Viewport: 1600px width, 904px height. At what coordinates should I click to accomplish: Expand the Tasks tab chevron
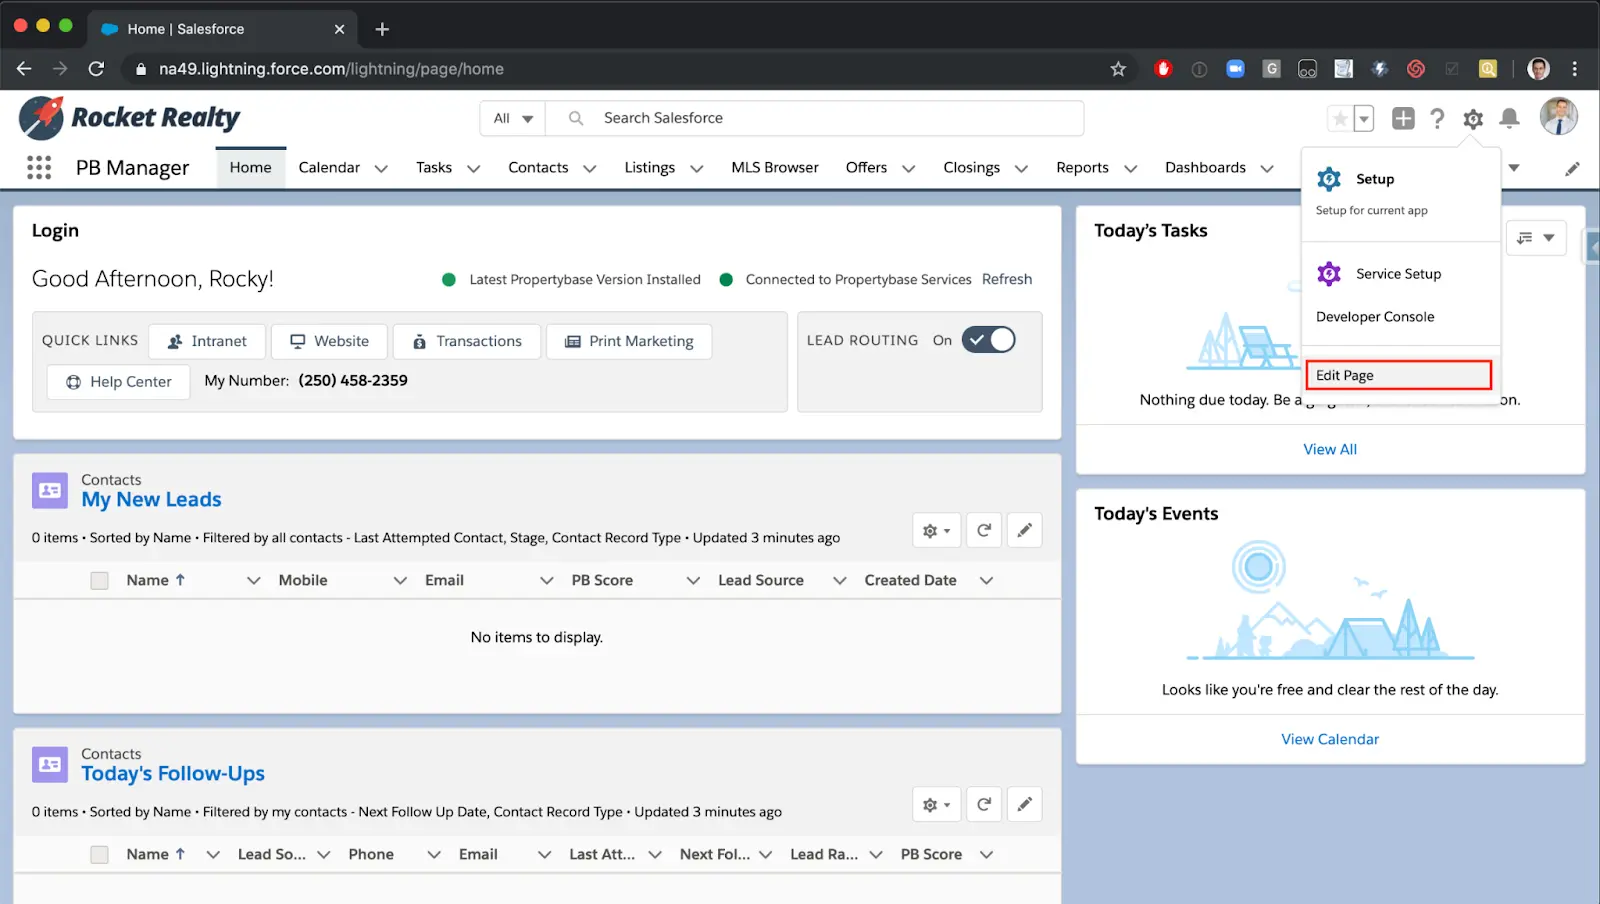click(x=473, y=169)
